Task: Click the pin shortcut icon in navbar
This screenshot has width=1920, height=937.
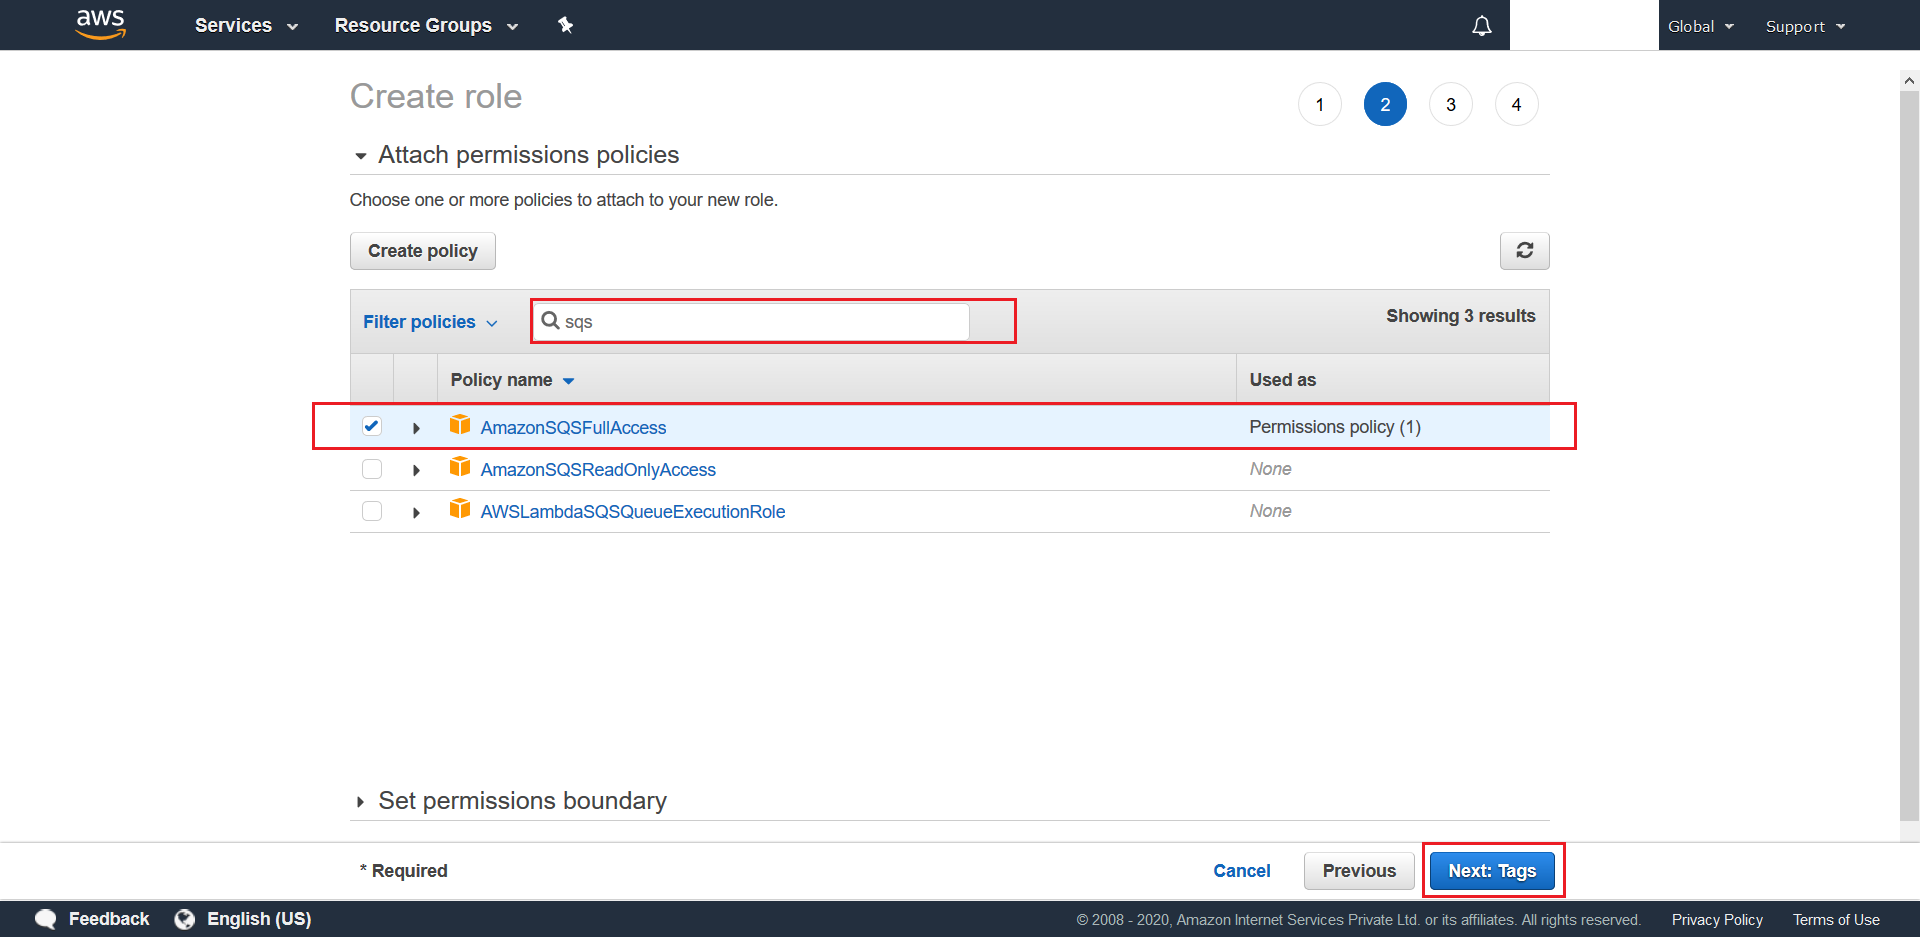Action: point(565,25)
